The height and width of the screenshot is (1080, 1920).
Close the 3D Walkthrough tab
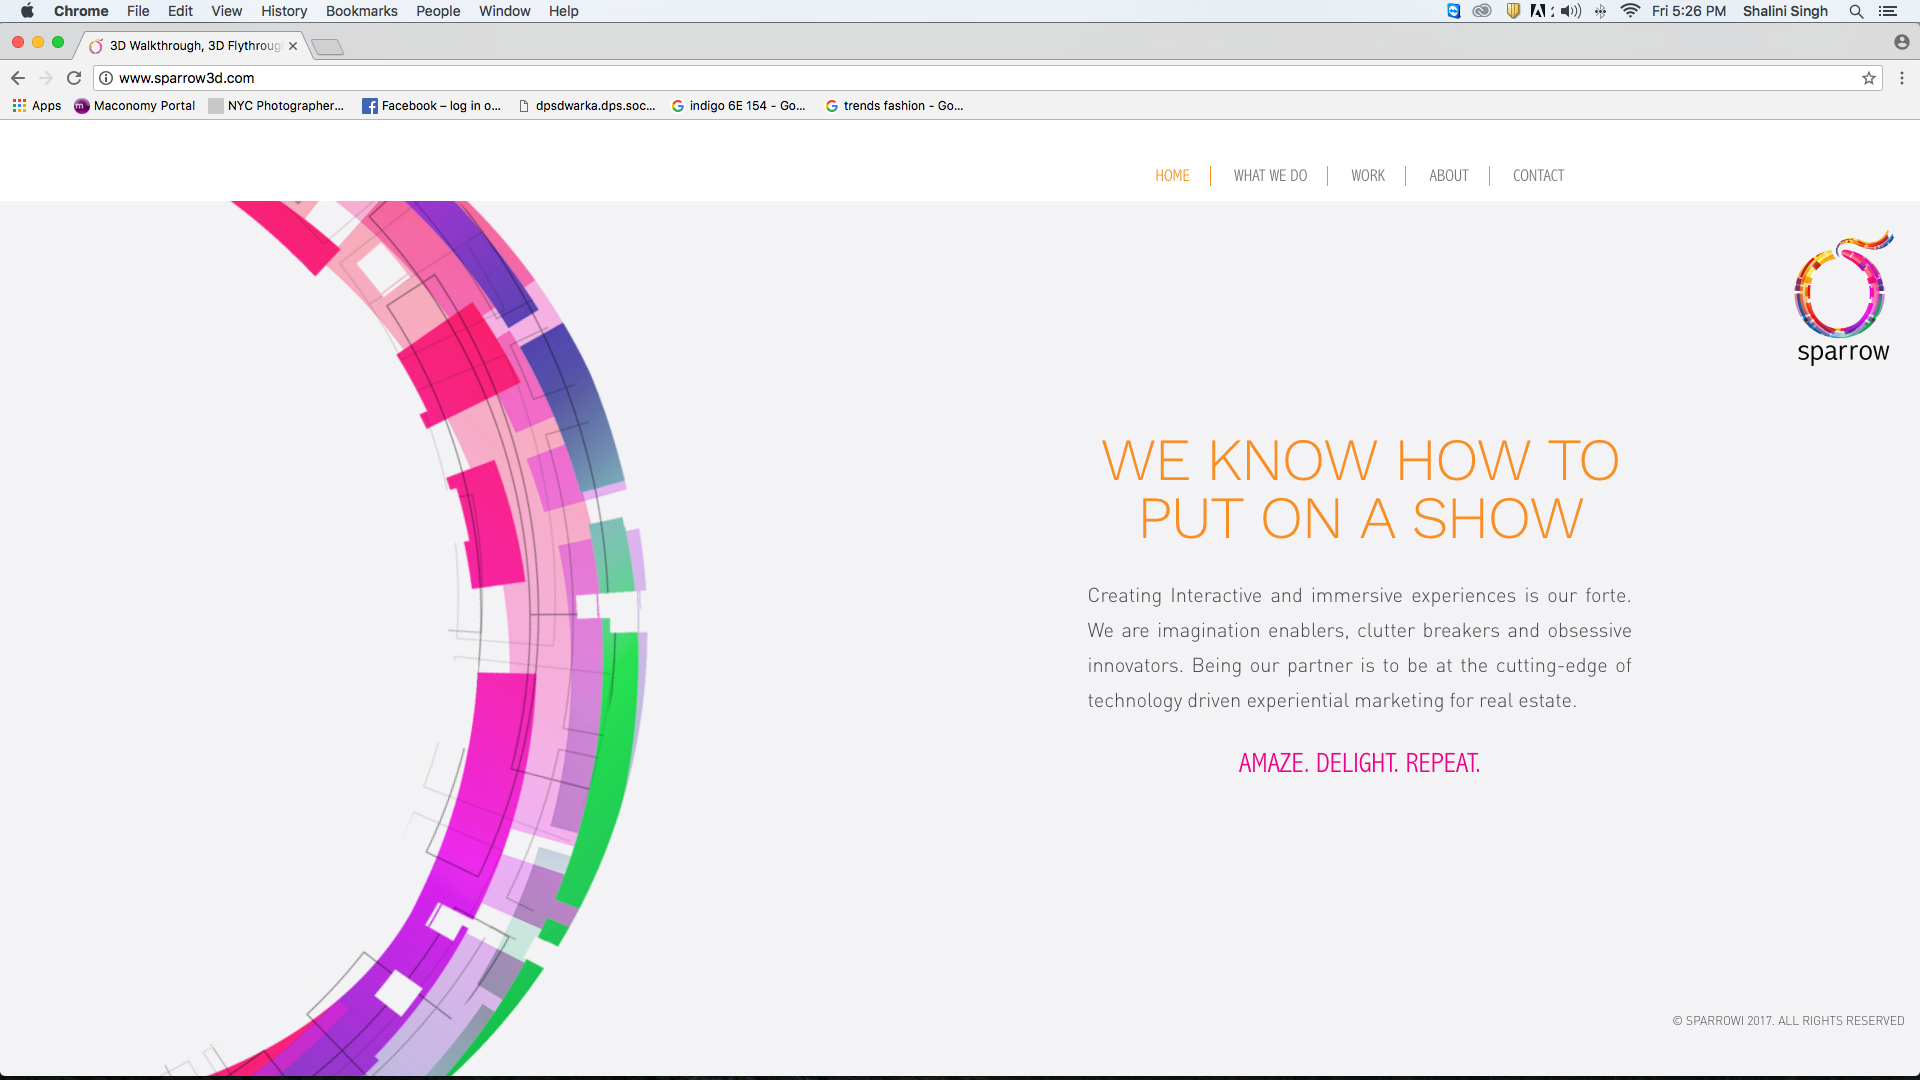[x=293, y=46]
